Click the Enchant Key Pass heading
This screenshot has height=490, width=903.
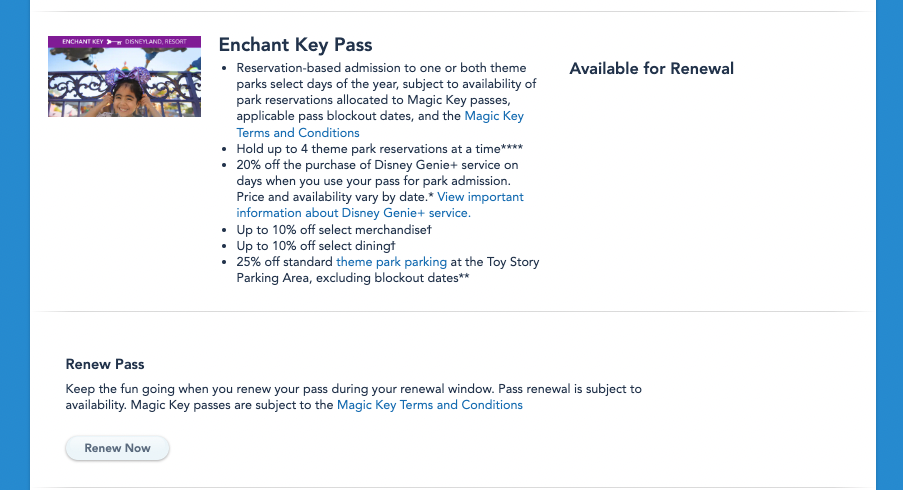pos(295,45)
